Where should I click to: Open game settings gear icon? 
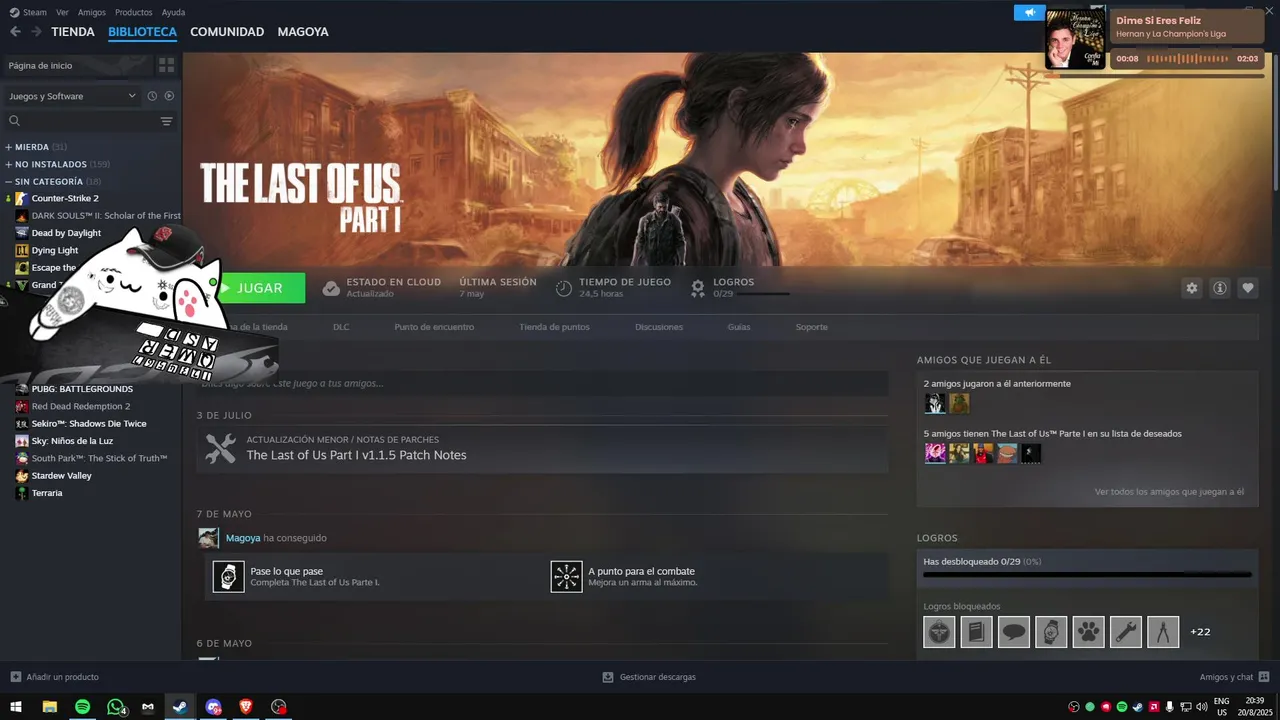1191,288
